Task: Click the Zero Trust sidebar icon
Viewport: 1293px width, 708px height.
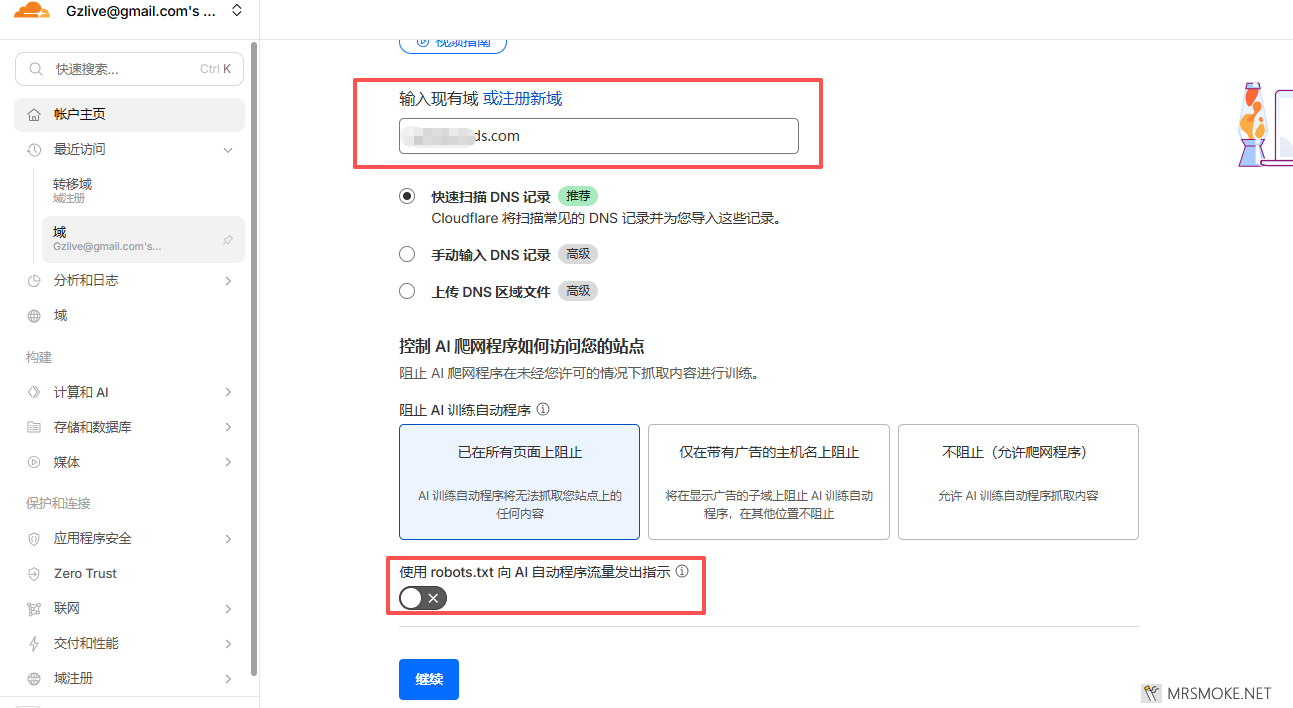Action: coord(34,574)
